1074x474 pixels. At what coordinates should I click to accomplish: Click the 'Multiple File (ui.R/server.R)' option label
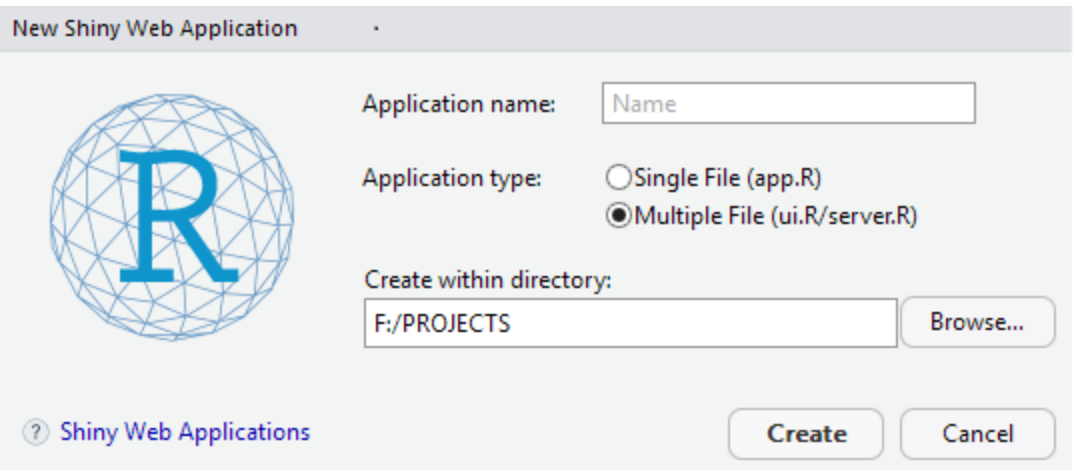pos(775,216)
